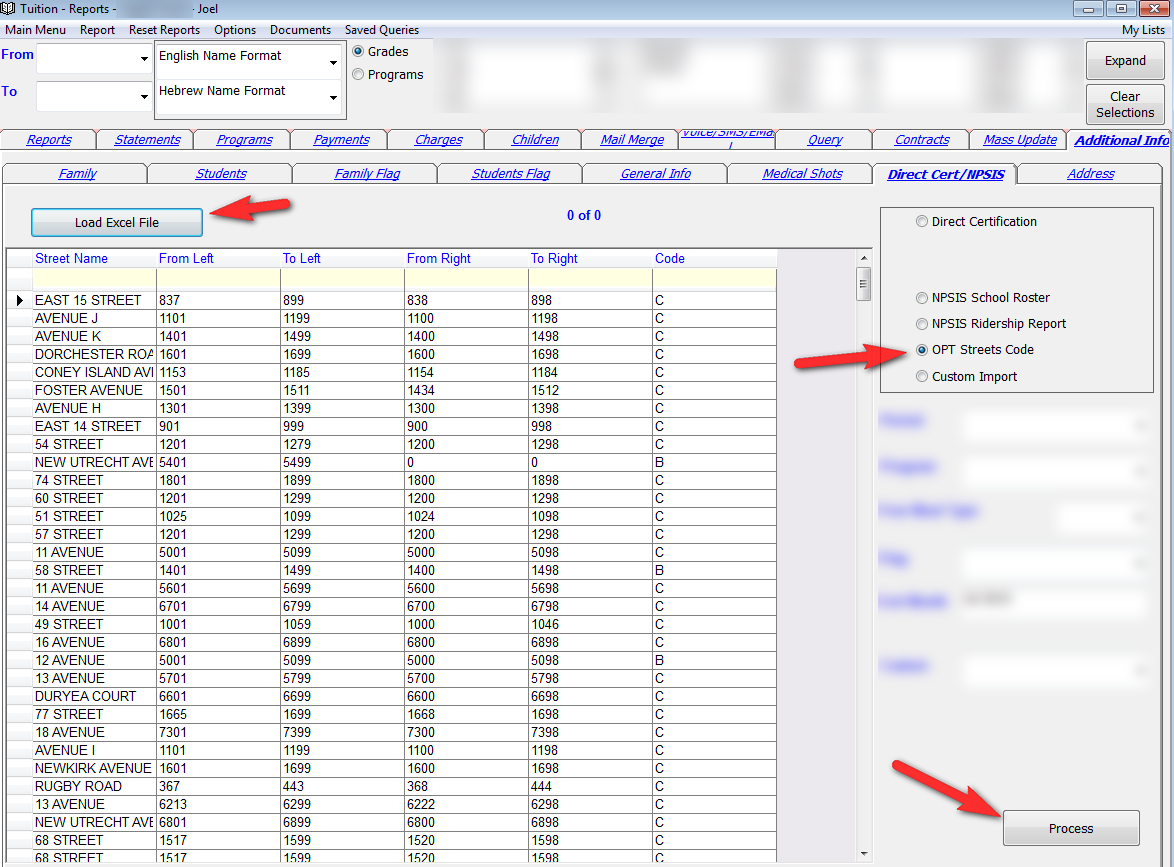Open the Address sub-tab

(x=1091, y=174)
